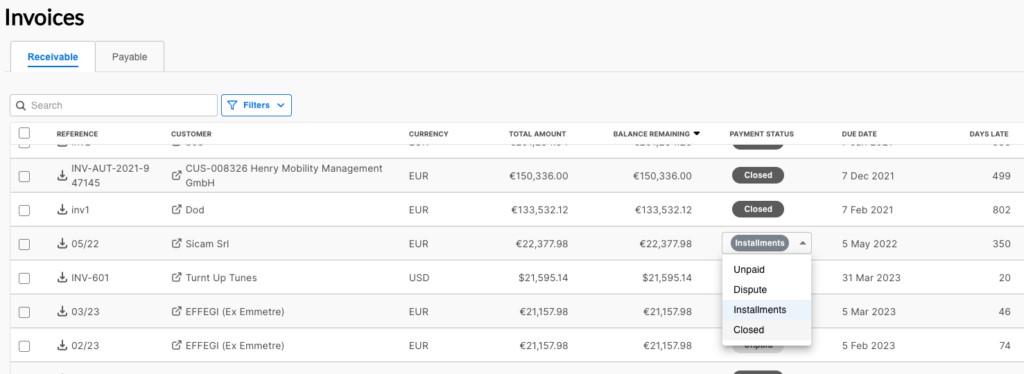
Task: Open external link icon for Sicam Srl
Action: [176, 243]
